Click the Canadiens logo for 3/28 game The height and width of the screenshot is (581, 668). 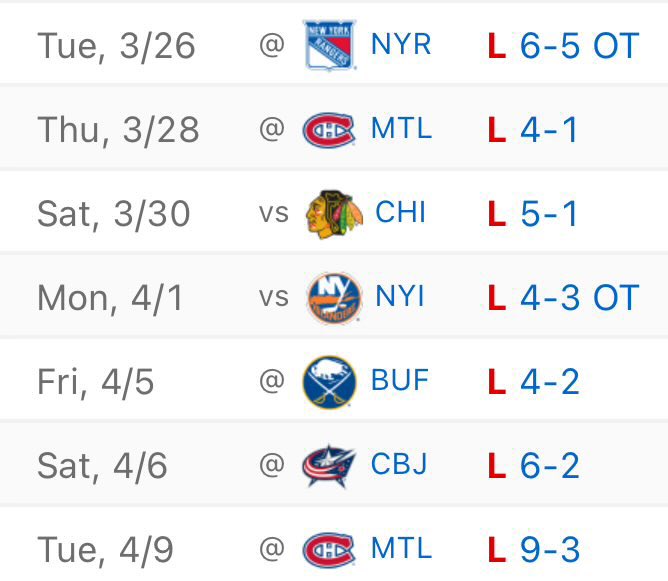(x=328, y=129)
